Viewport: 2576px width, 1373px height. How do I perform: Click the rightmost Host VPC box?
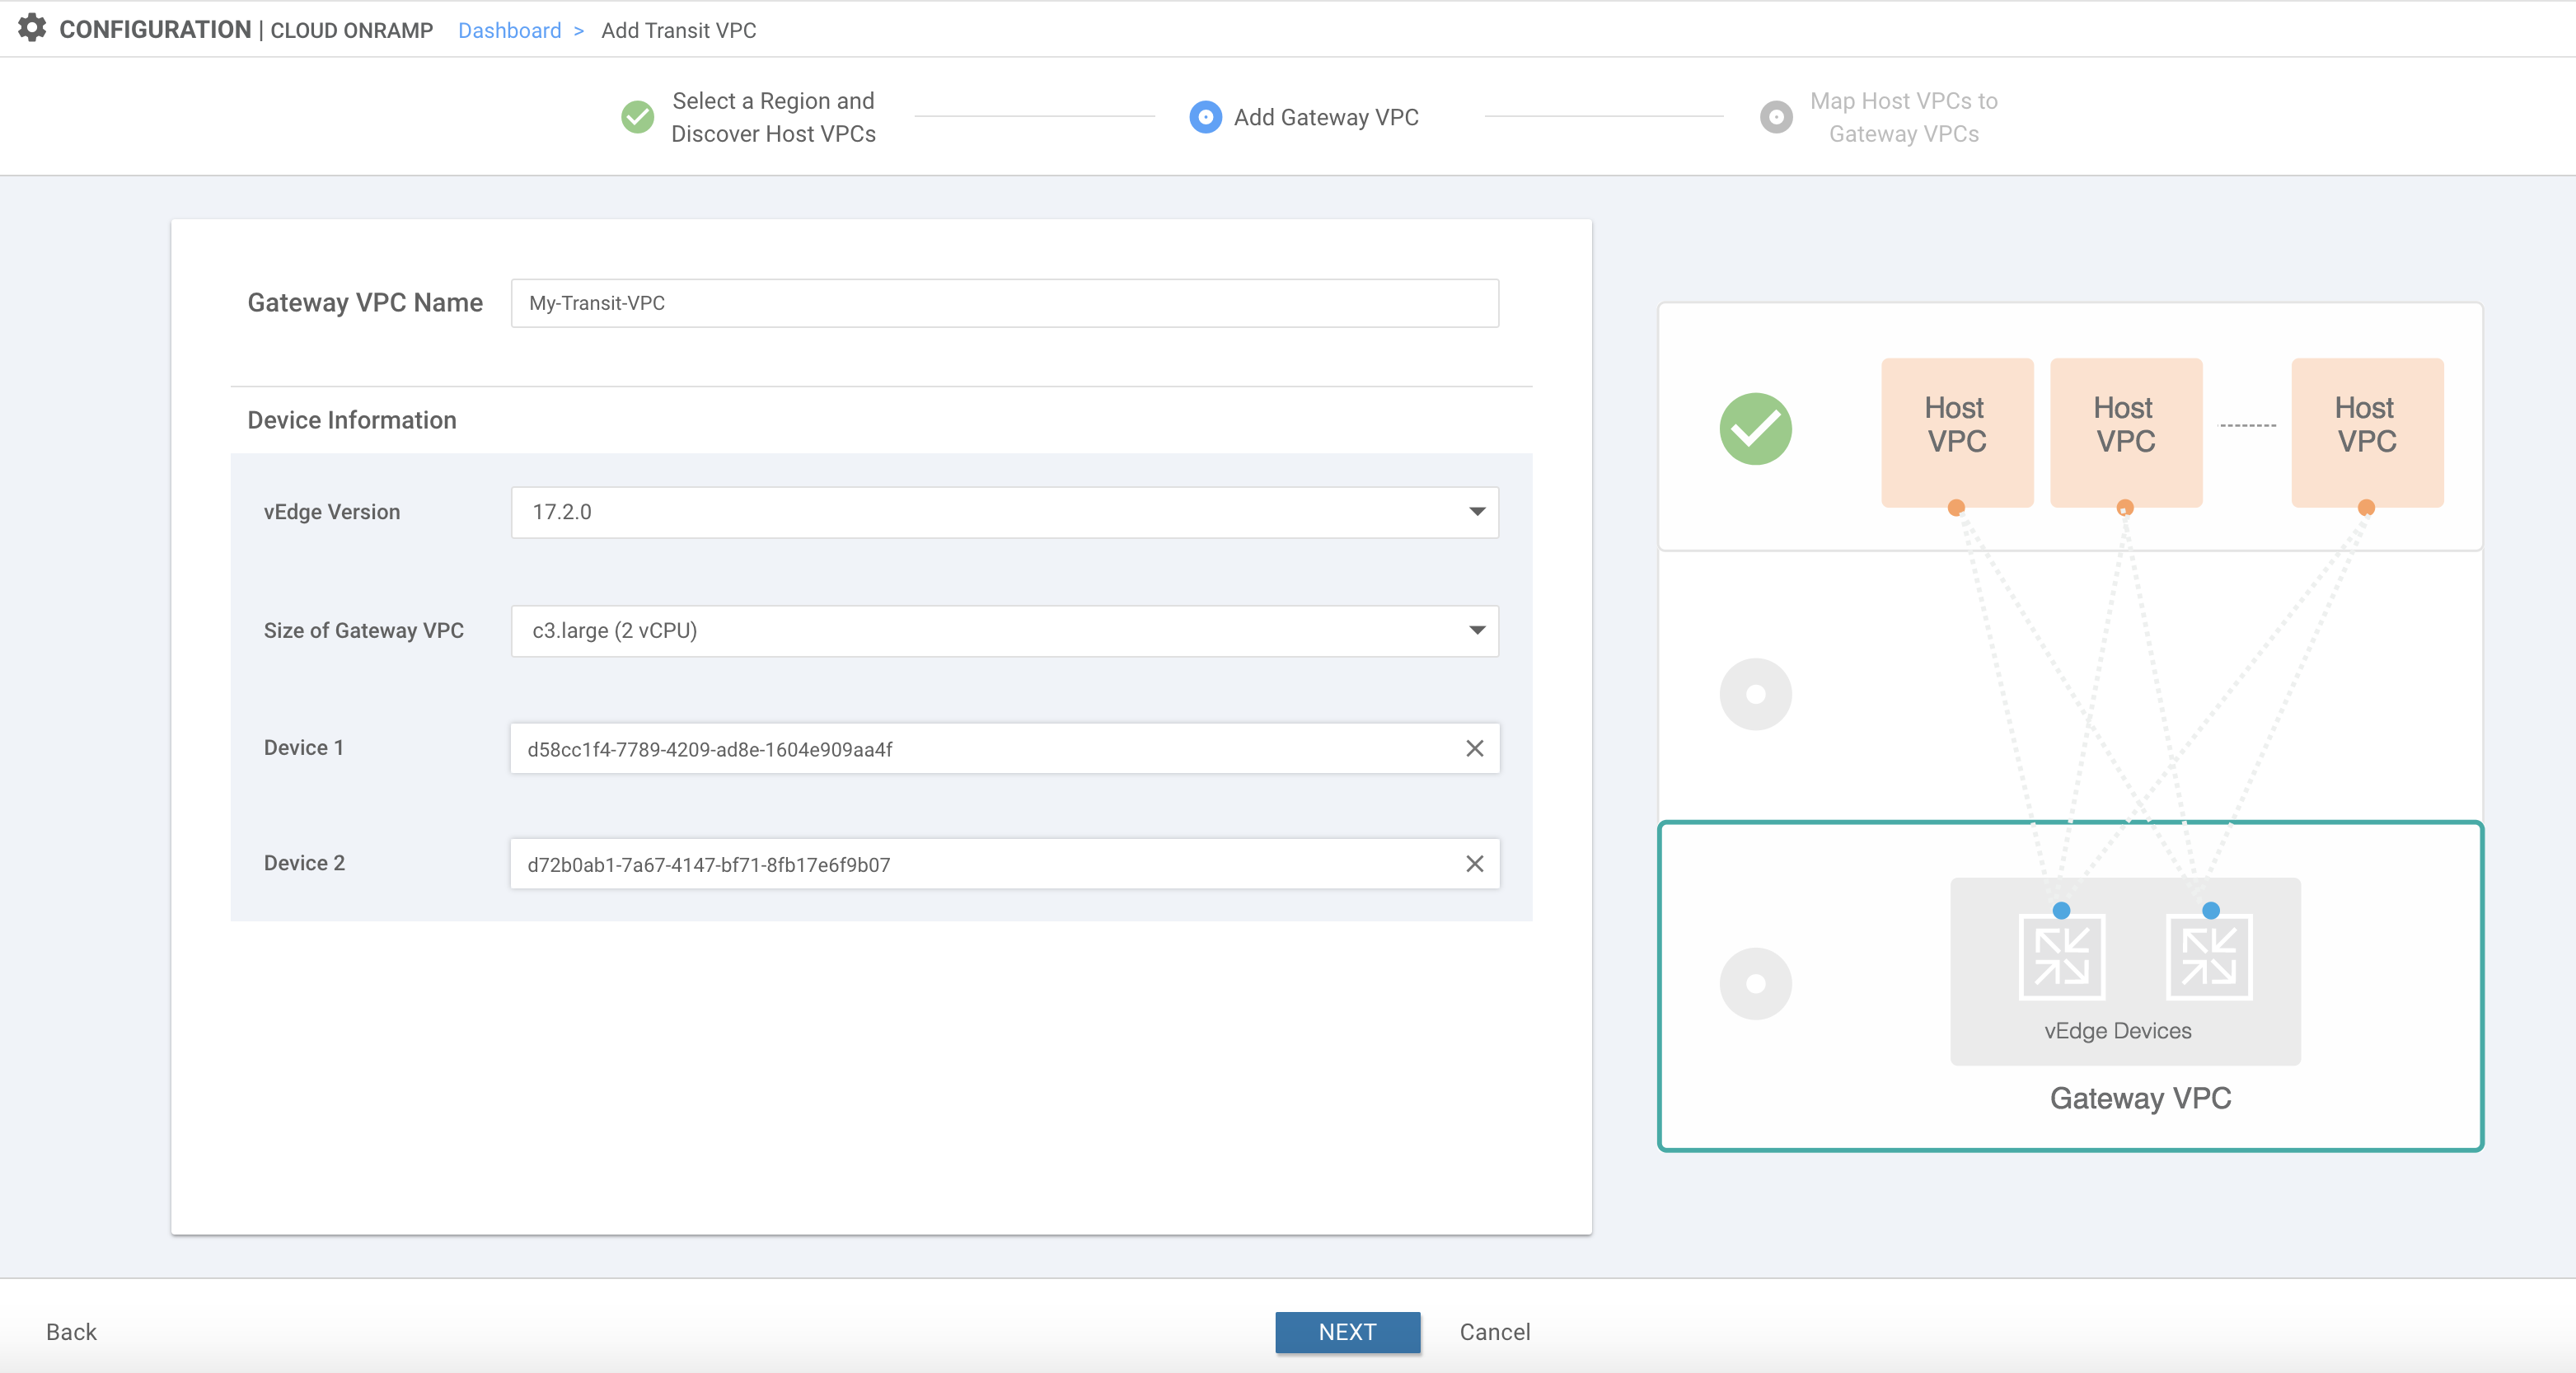pos(2367,432)
